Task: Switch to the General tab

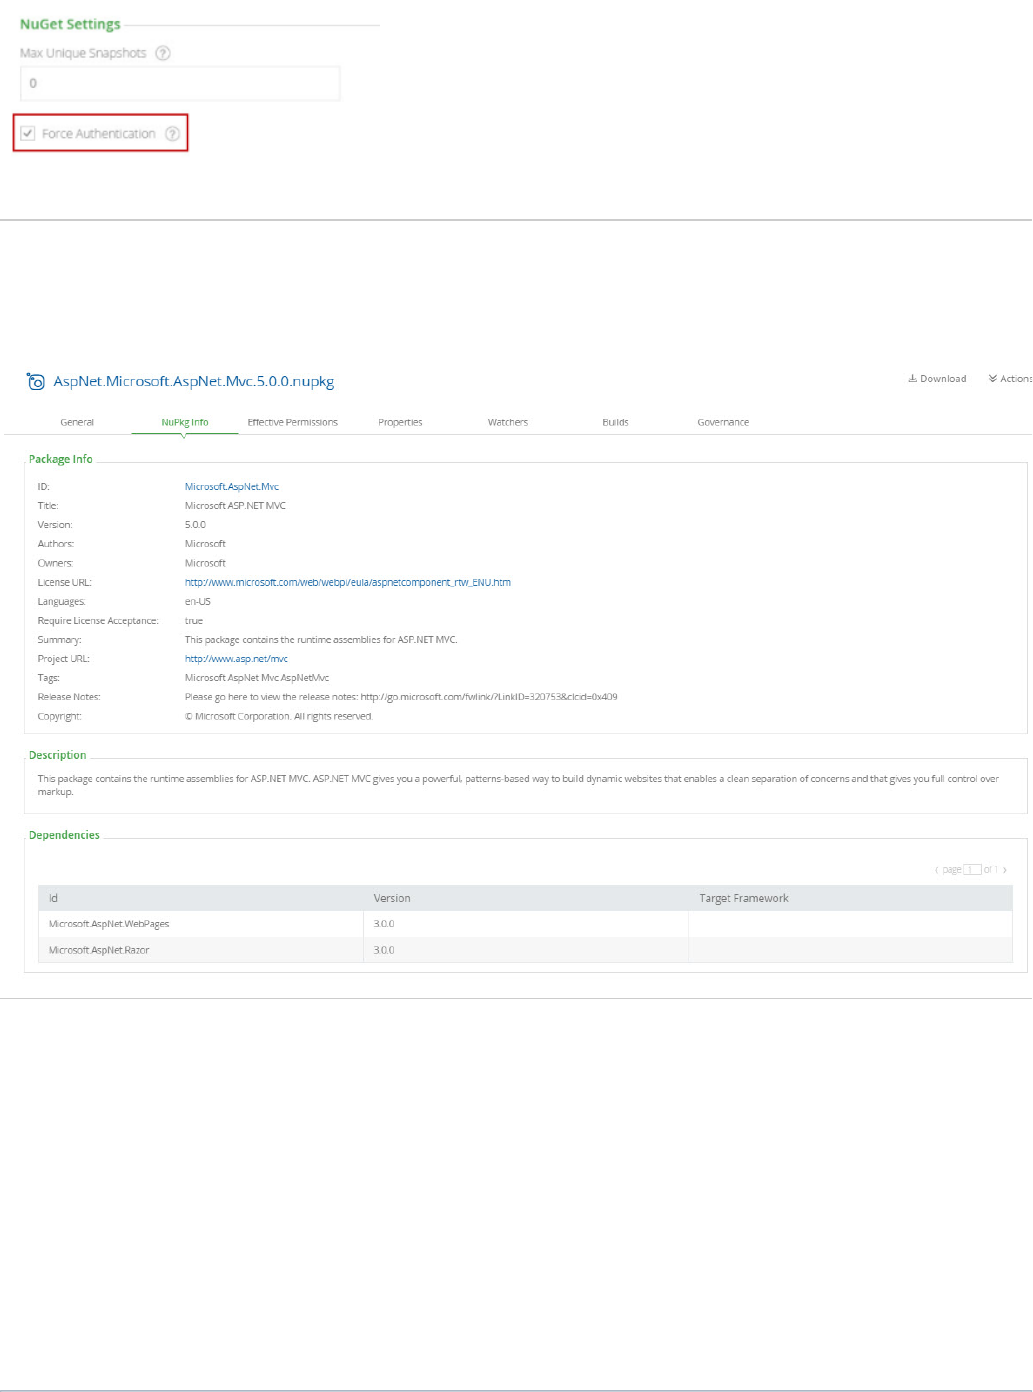Action: point(77,422)
